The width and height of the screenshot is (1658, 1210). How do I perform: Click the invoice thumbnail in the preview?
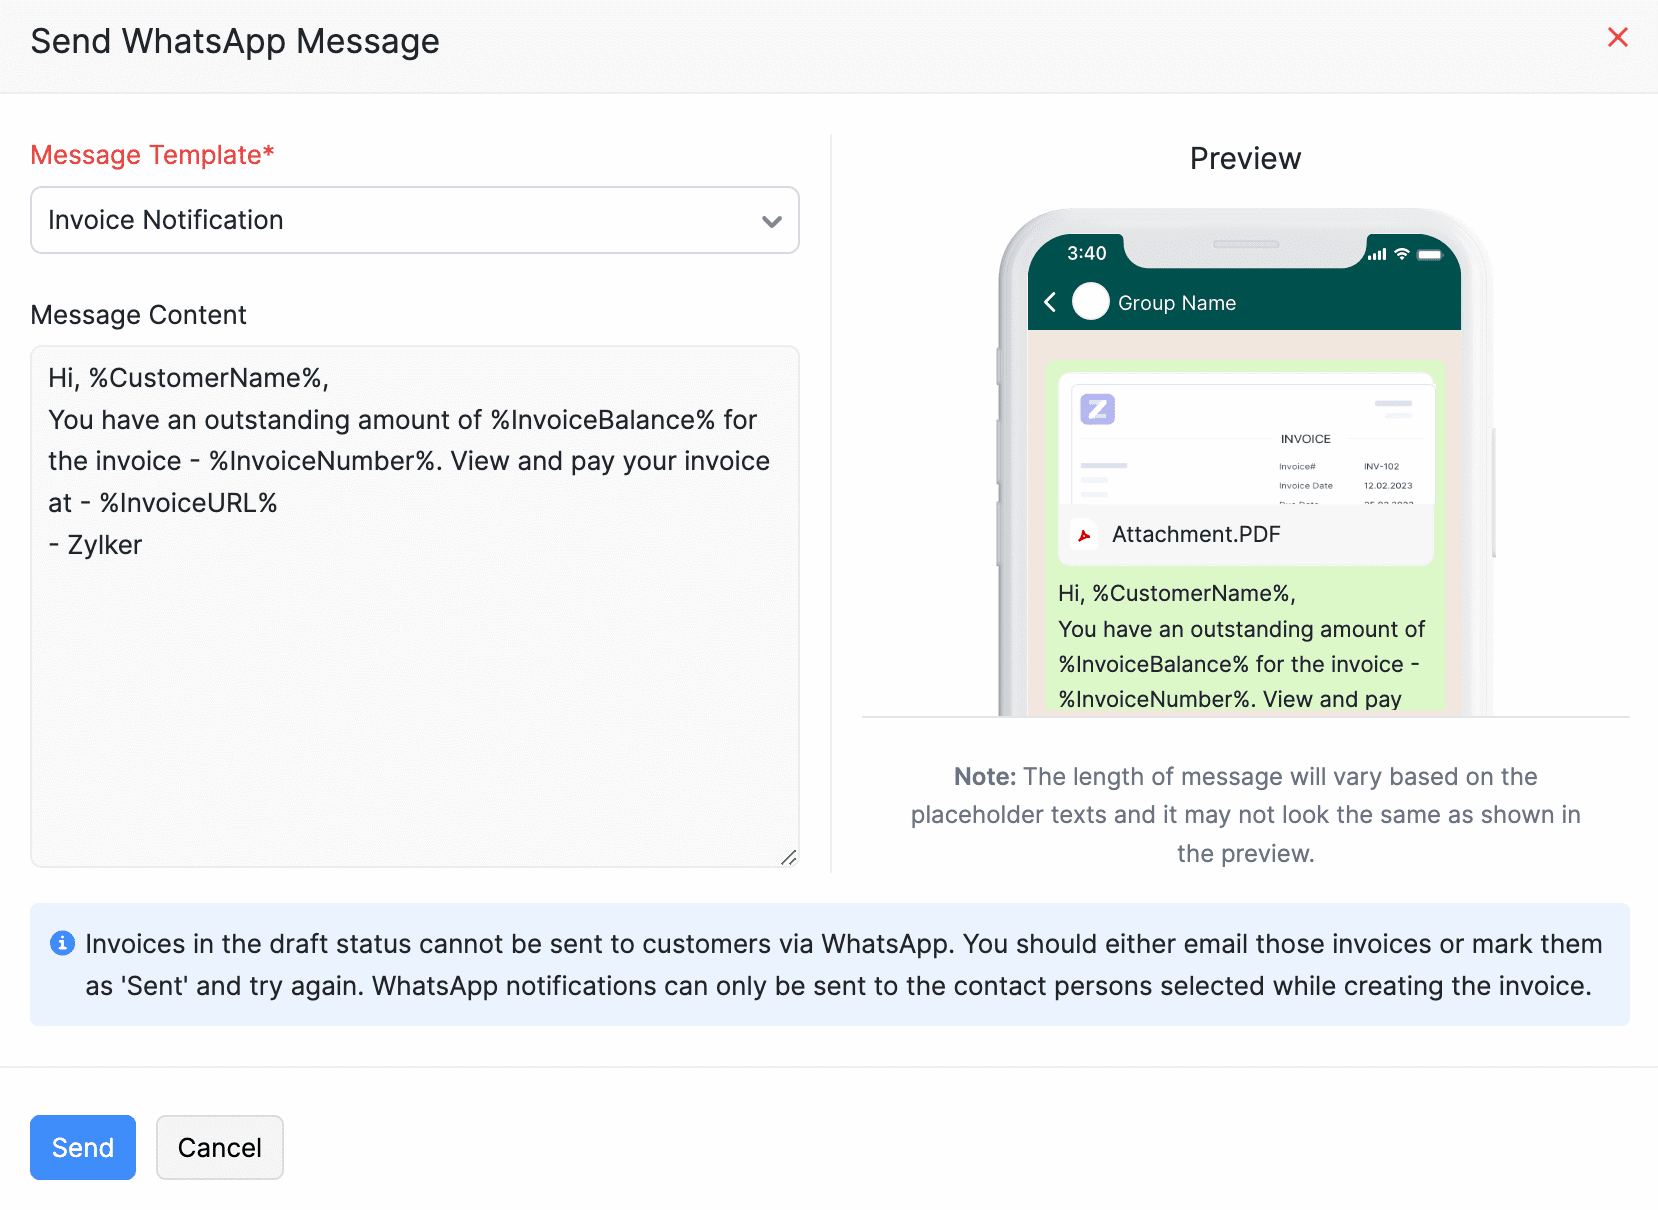pyautogui.click(x=1252, y=445)
